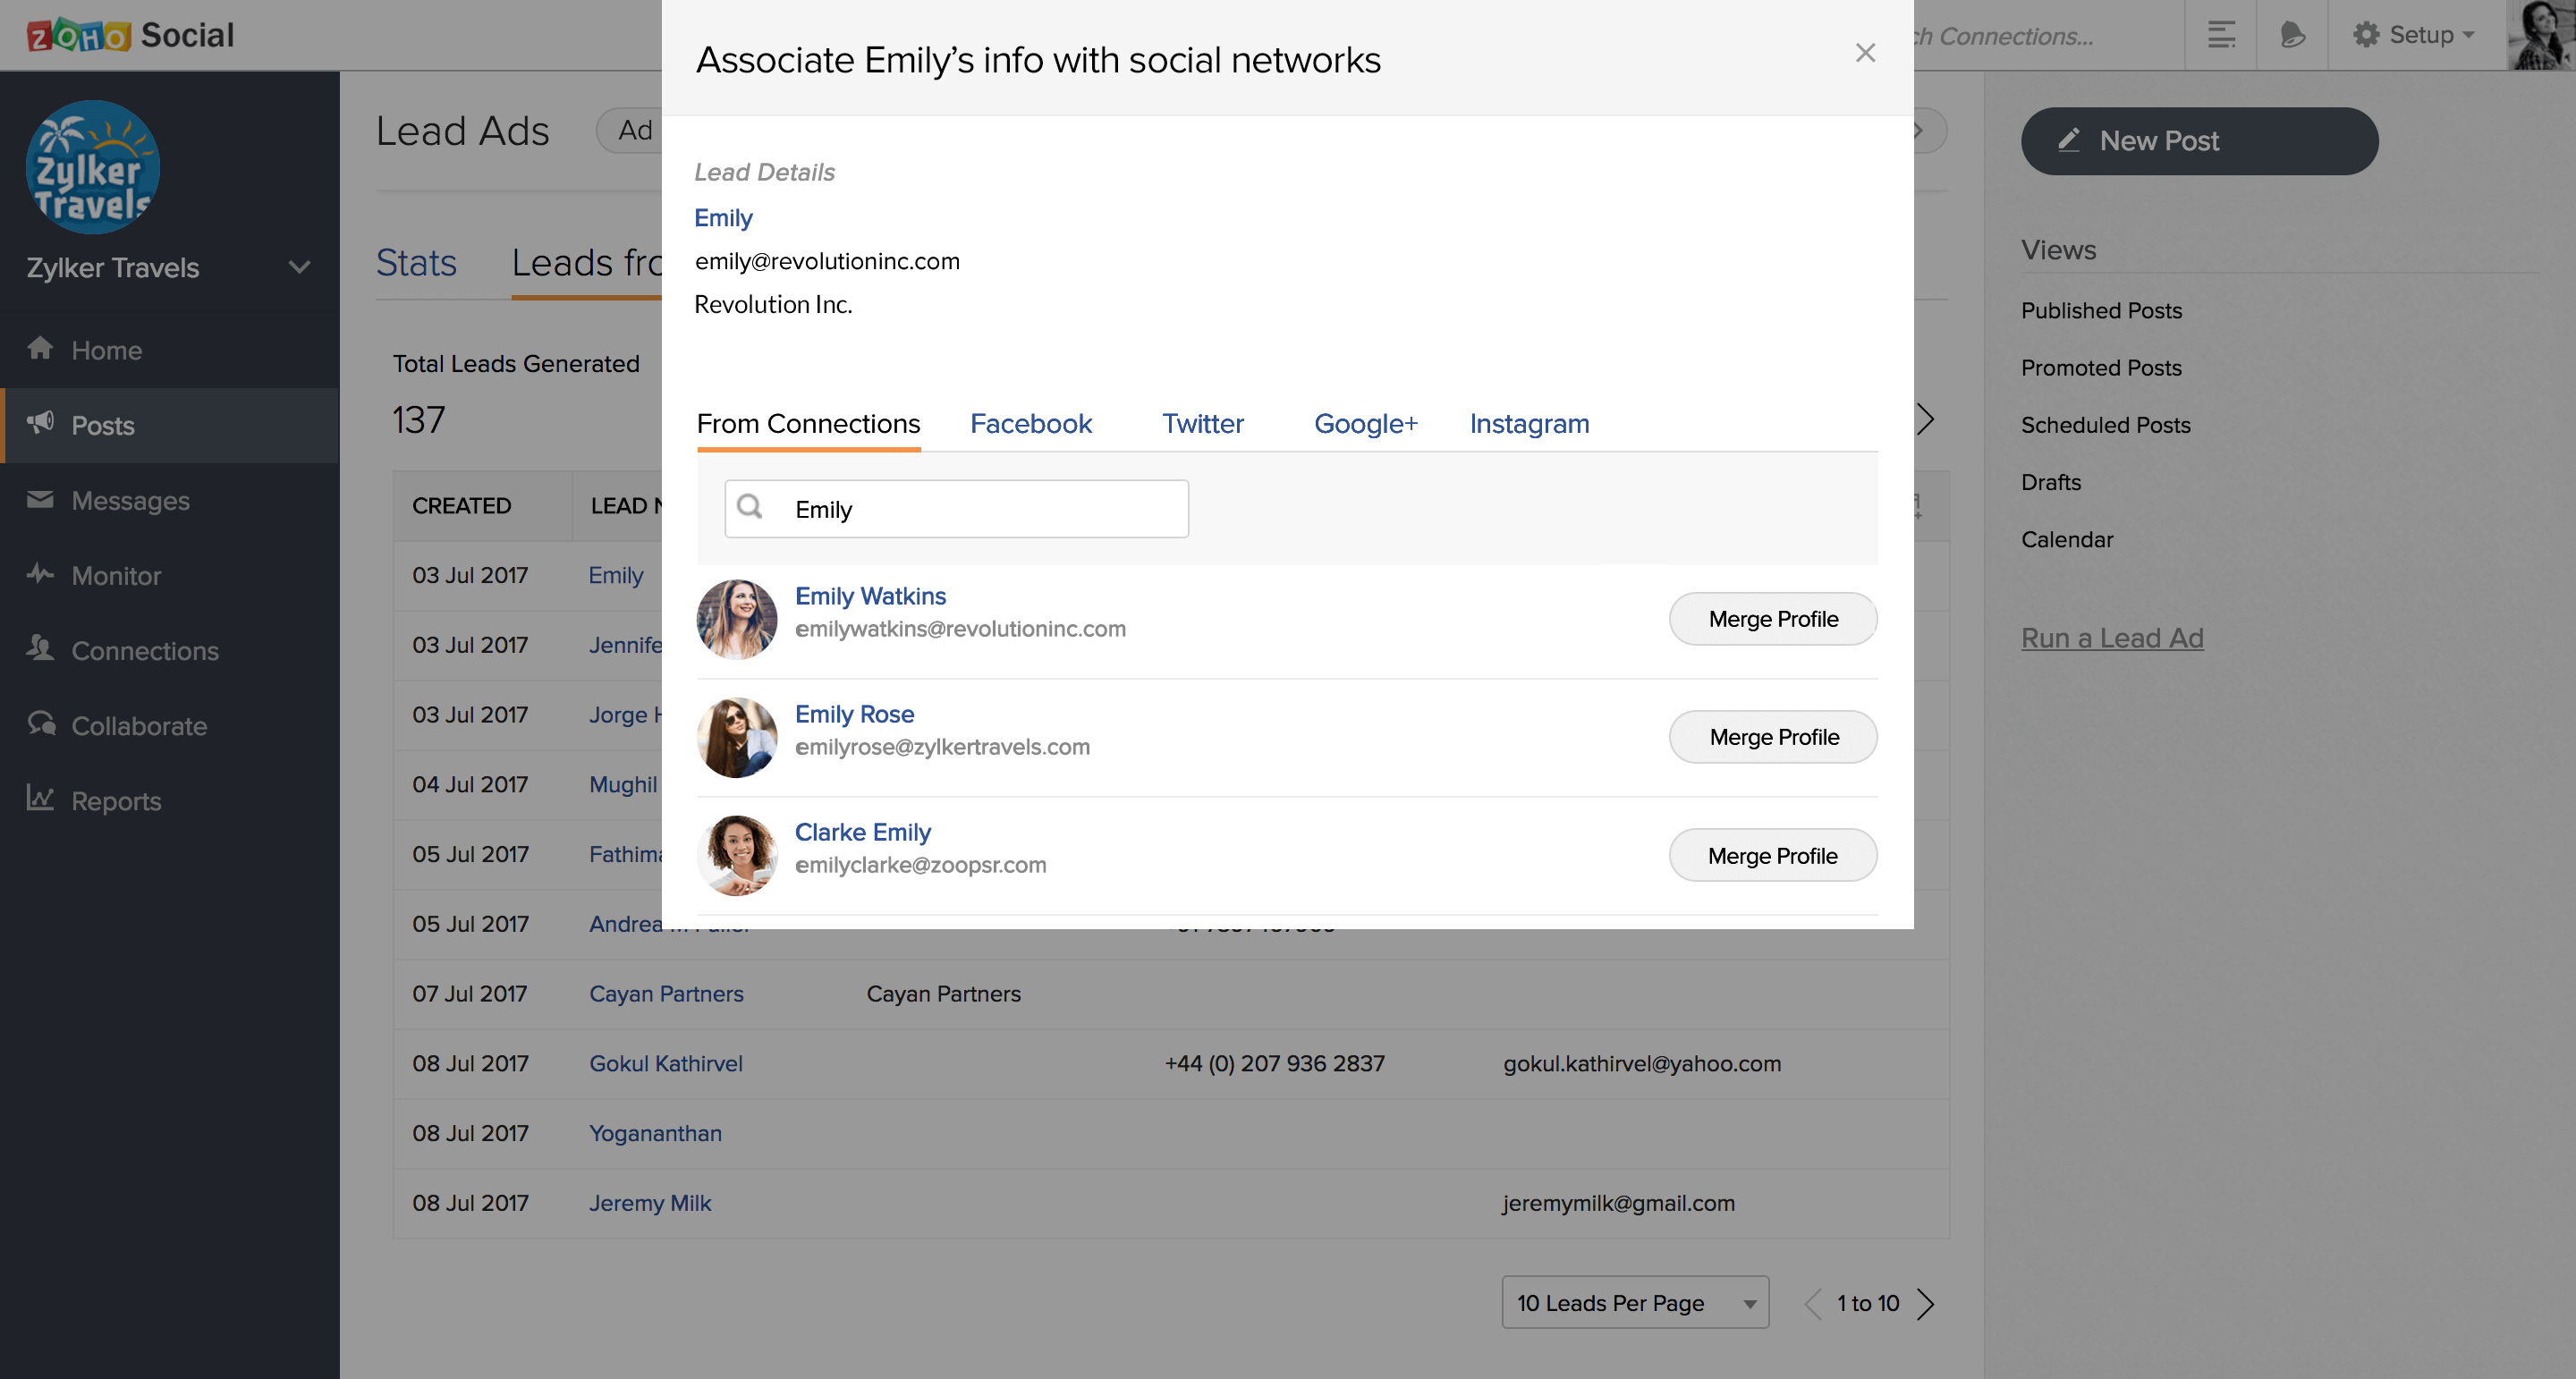Switch to Google+ tab
Screen dimensions: 2576x1379
pos(1366,424)
